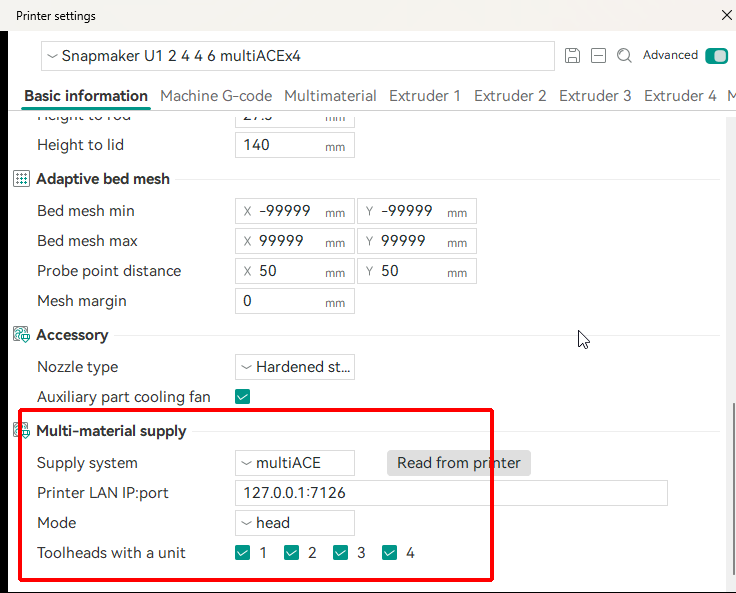Open the settings search magnifier

[624, 55]
